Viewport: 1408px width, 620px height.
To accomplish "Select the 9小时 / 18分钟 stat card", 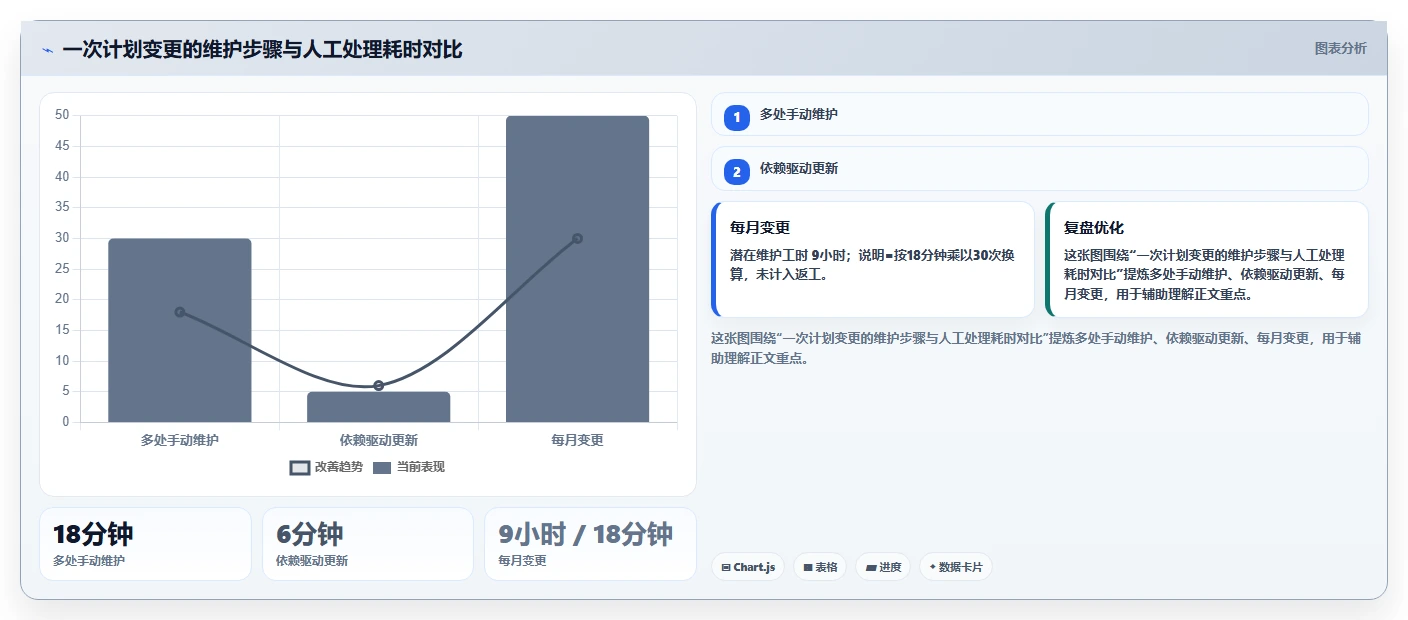I will (590, 544).
